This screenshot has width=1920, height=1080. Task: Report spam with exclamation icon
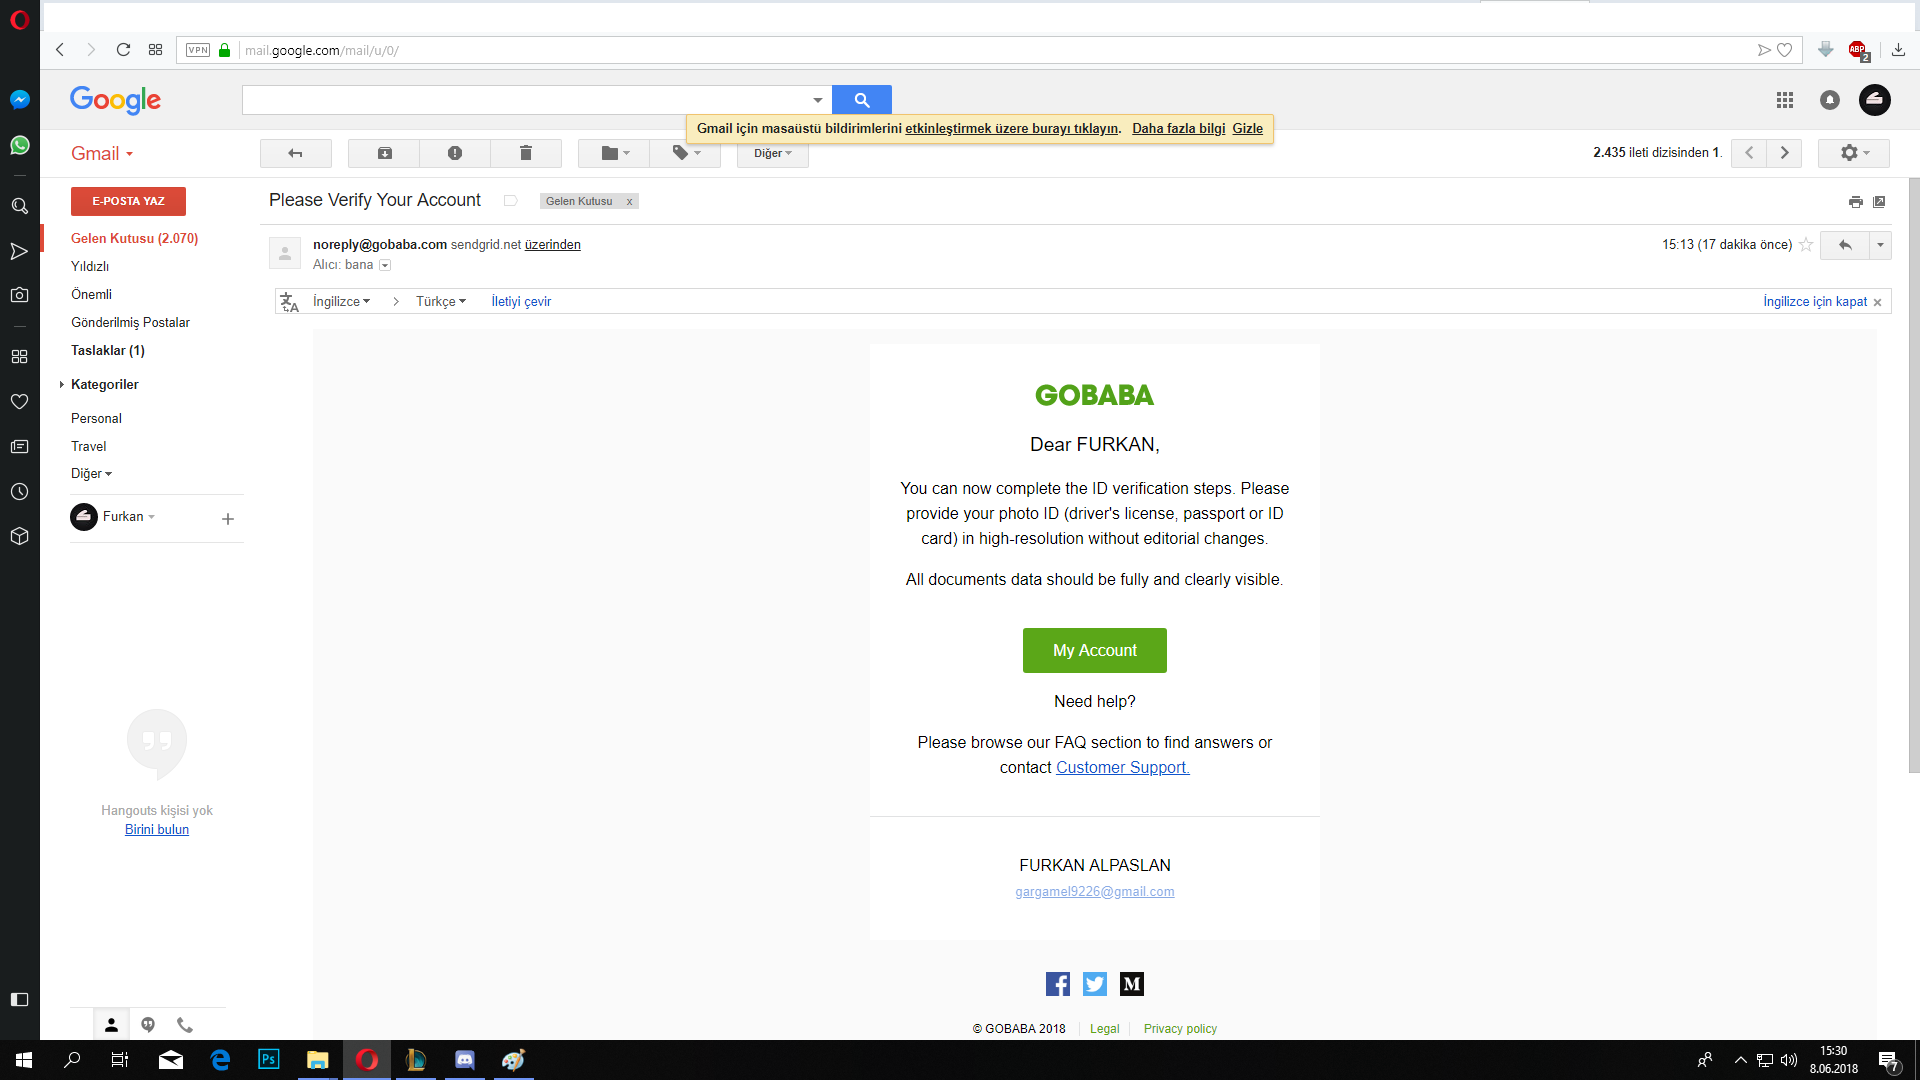click(x=455, y=153)
